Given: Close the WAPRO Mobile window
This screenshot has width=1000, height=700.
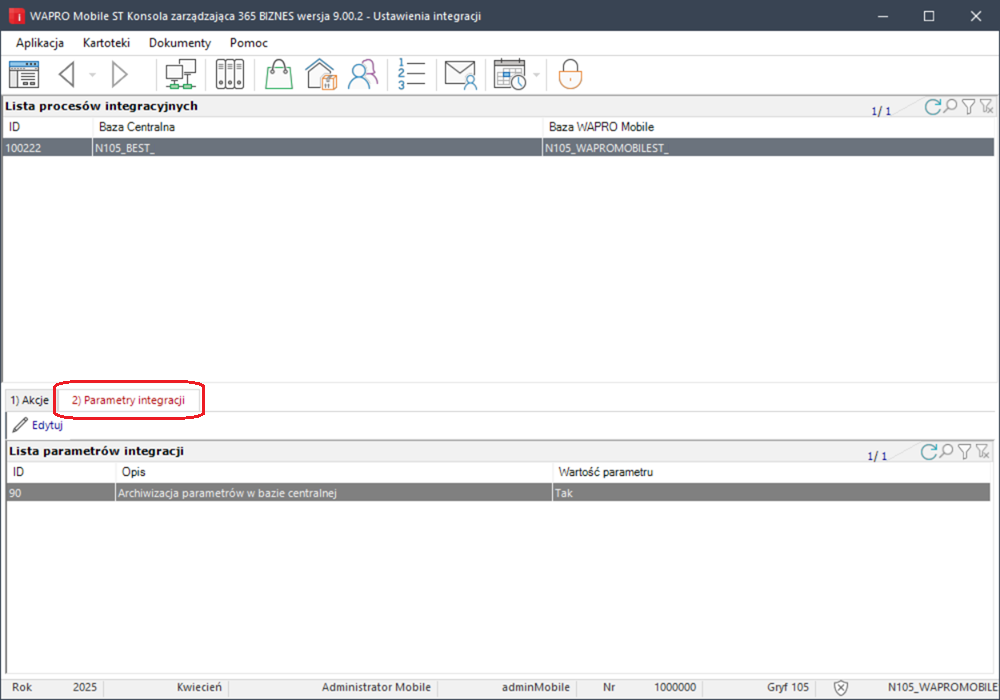Looking at the screenshot, I should point(976,16).
